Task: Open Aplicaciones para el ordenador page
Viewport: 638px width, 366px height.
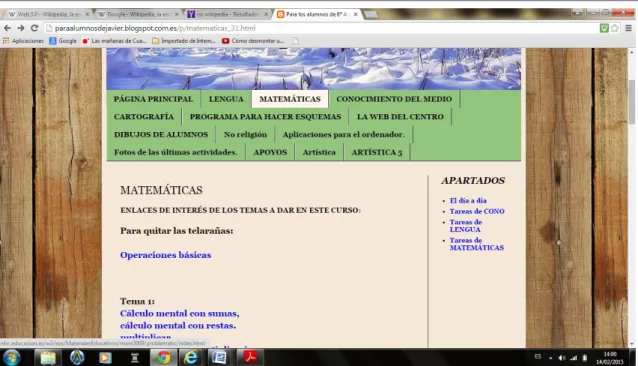Action: 344,135
